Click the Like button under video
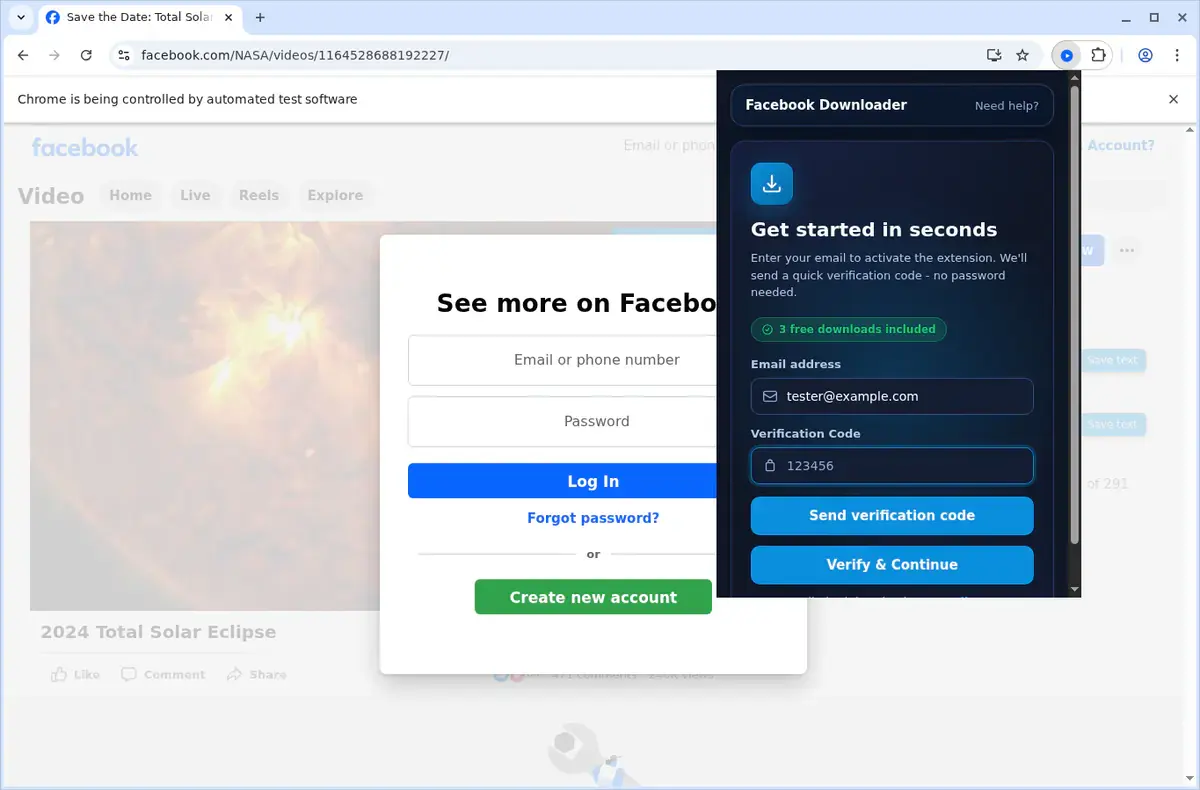The height and width of the screenshot is (790, 1200). [76, 675]
